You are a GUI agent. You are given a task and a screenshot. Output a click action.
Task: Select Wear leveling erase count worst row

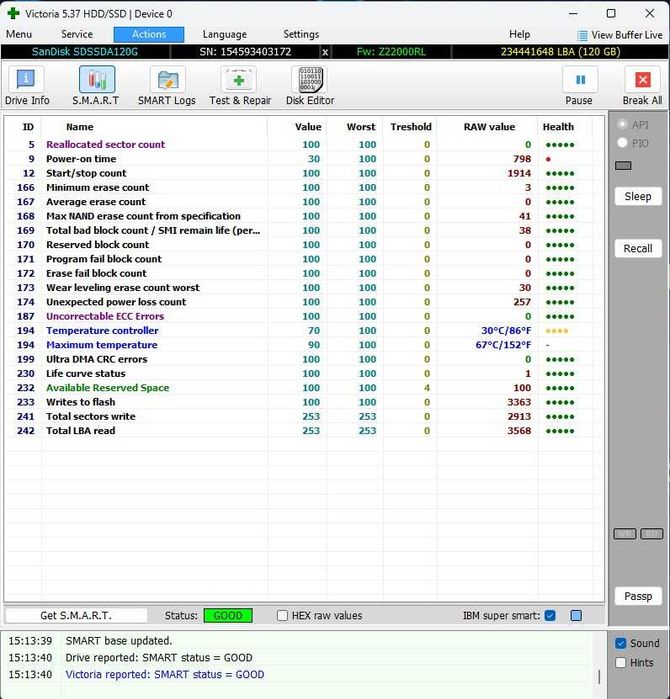(x=304, y=288)
